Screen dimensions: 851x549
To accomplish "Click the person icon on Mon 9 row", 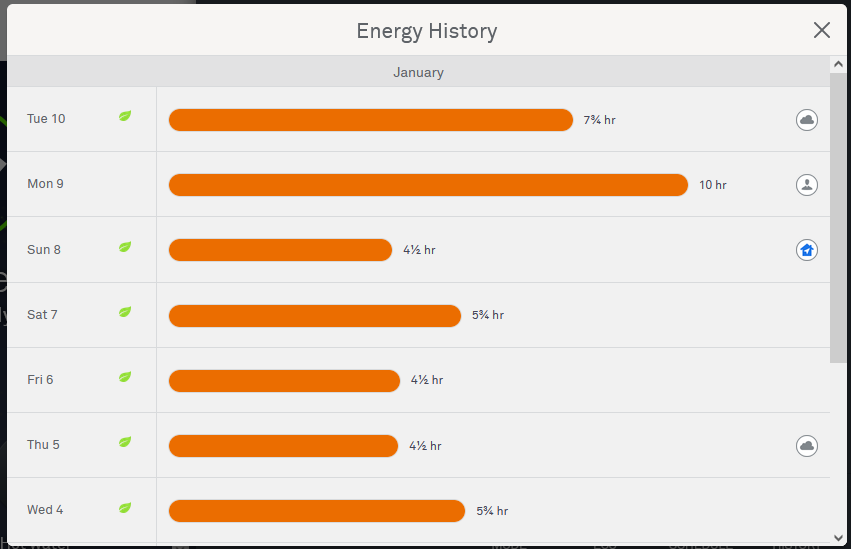I will pos(806,185).
